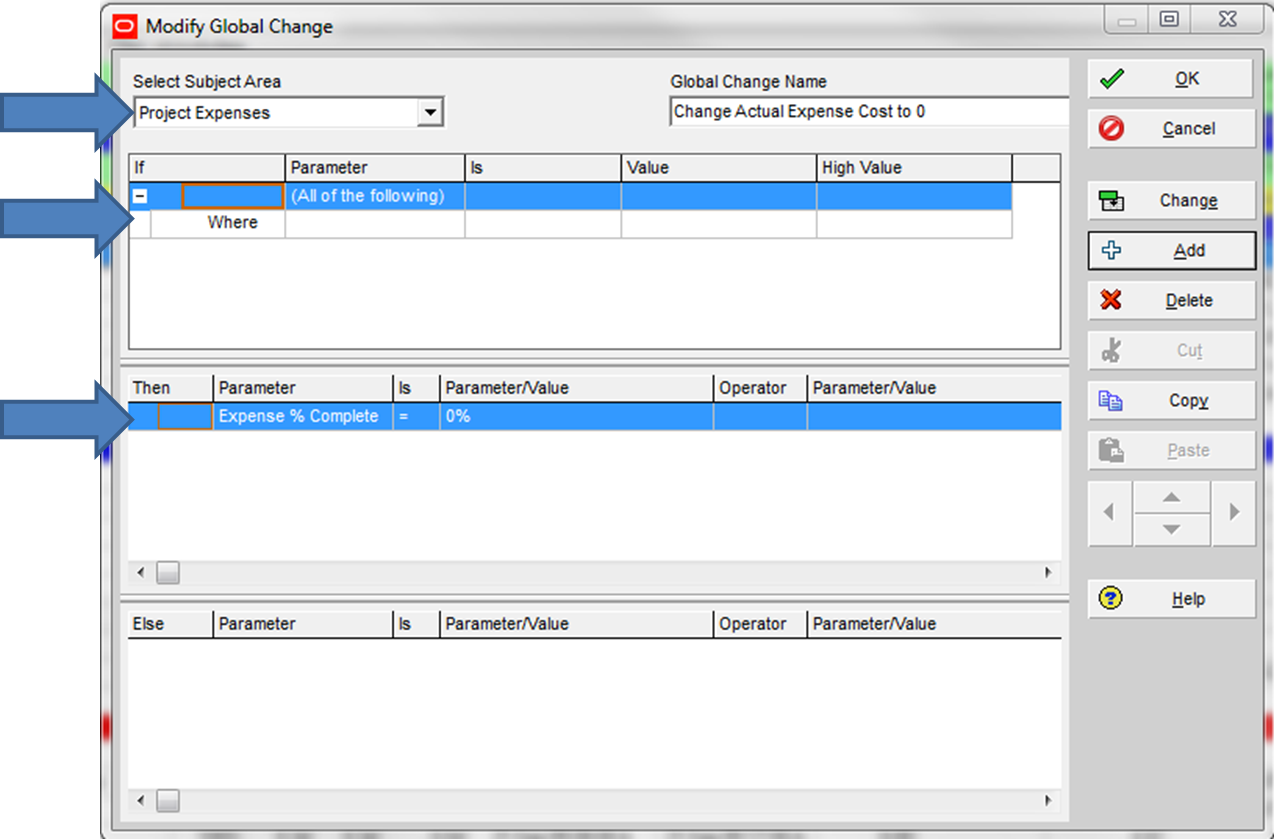This screenshot has height=839, width=1274.
Task: Click the OK button
Action: (x=1170, y=78)
